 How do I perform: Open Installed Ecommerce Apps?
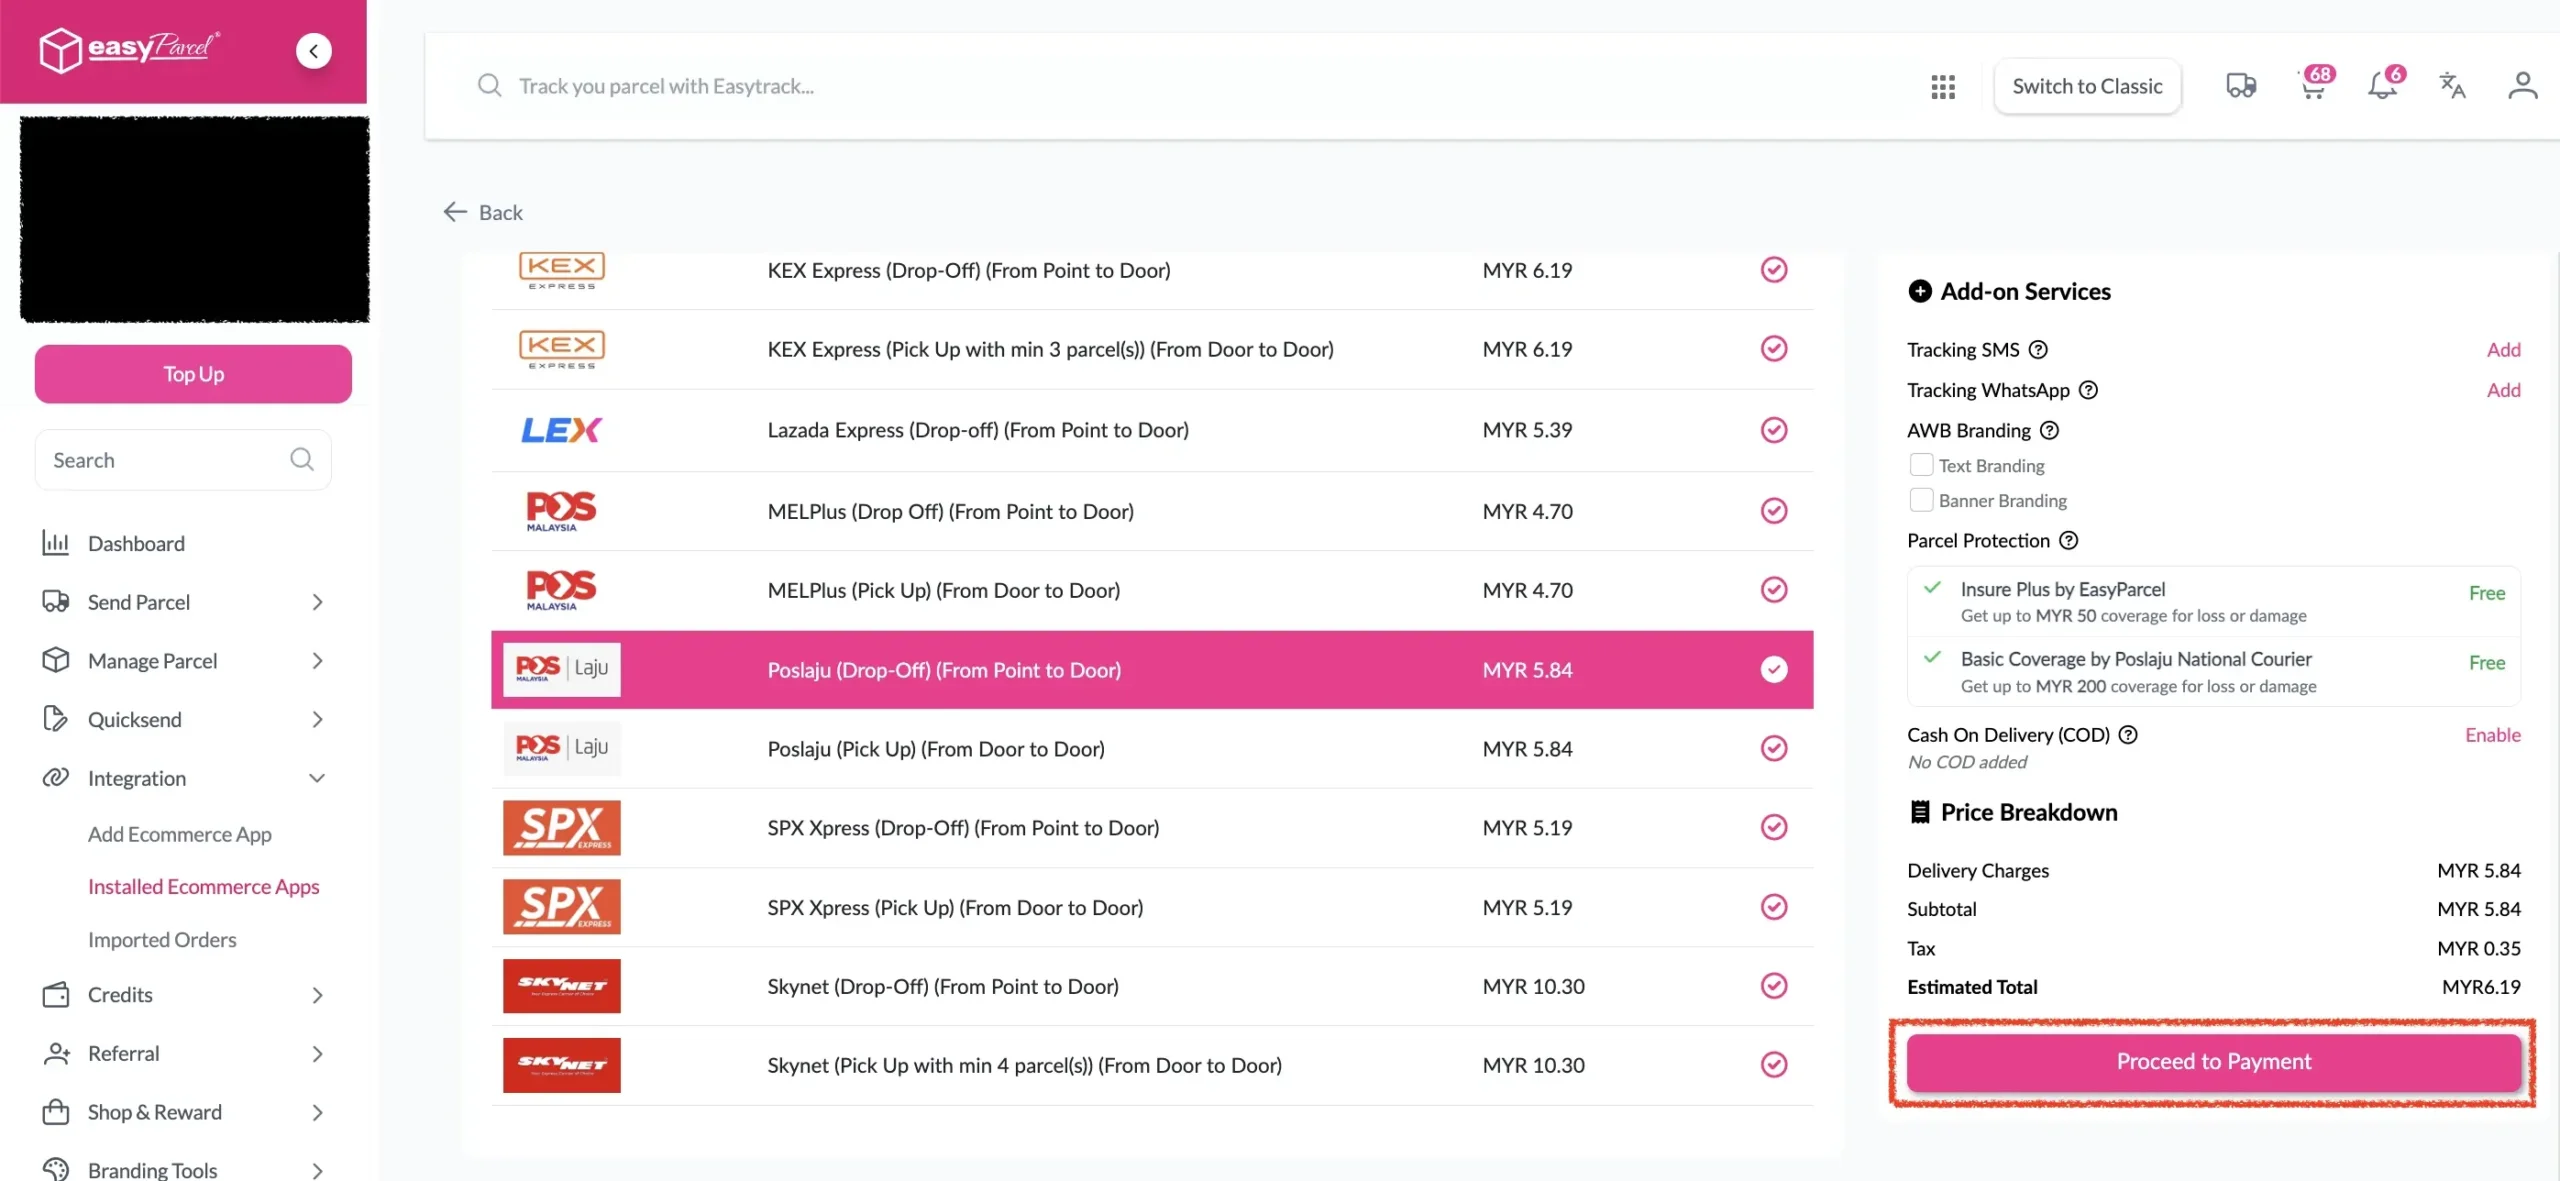click(203, 887)
